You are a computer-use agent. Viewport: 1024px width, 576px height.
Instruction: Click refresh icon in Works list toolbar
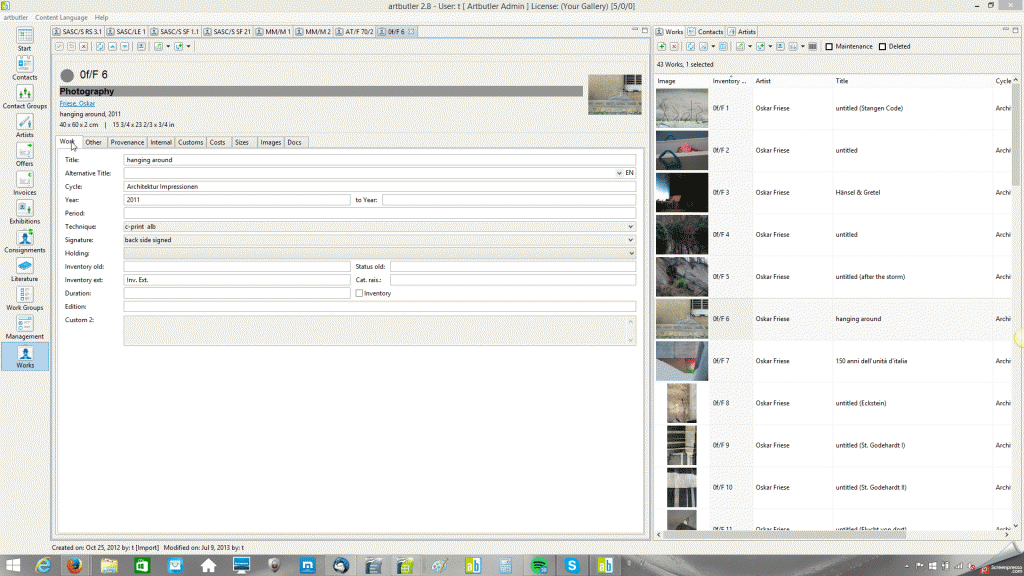tap(690, 46)
